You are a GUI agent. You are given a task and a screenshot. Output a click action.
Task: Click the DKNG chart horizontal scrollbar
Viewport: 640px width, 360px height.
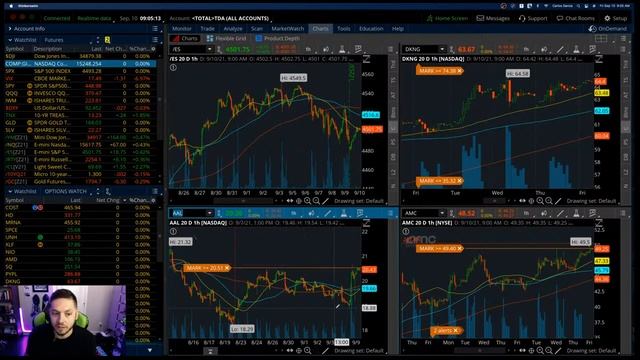coord(494,201)
